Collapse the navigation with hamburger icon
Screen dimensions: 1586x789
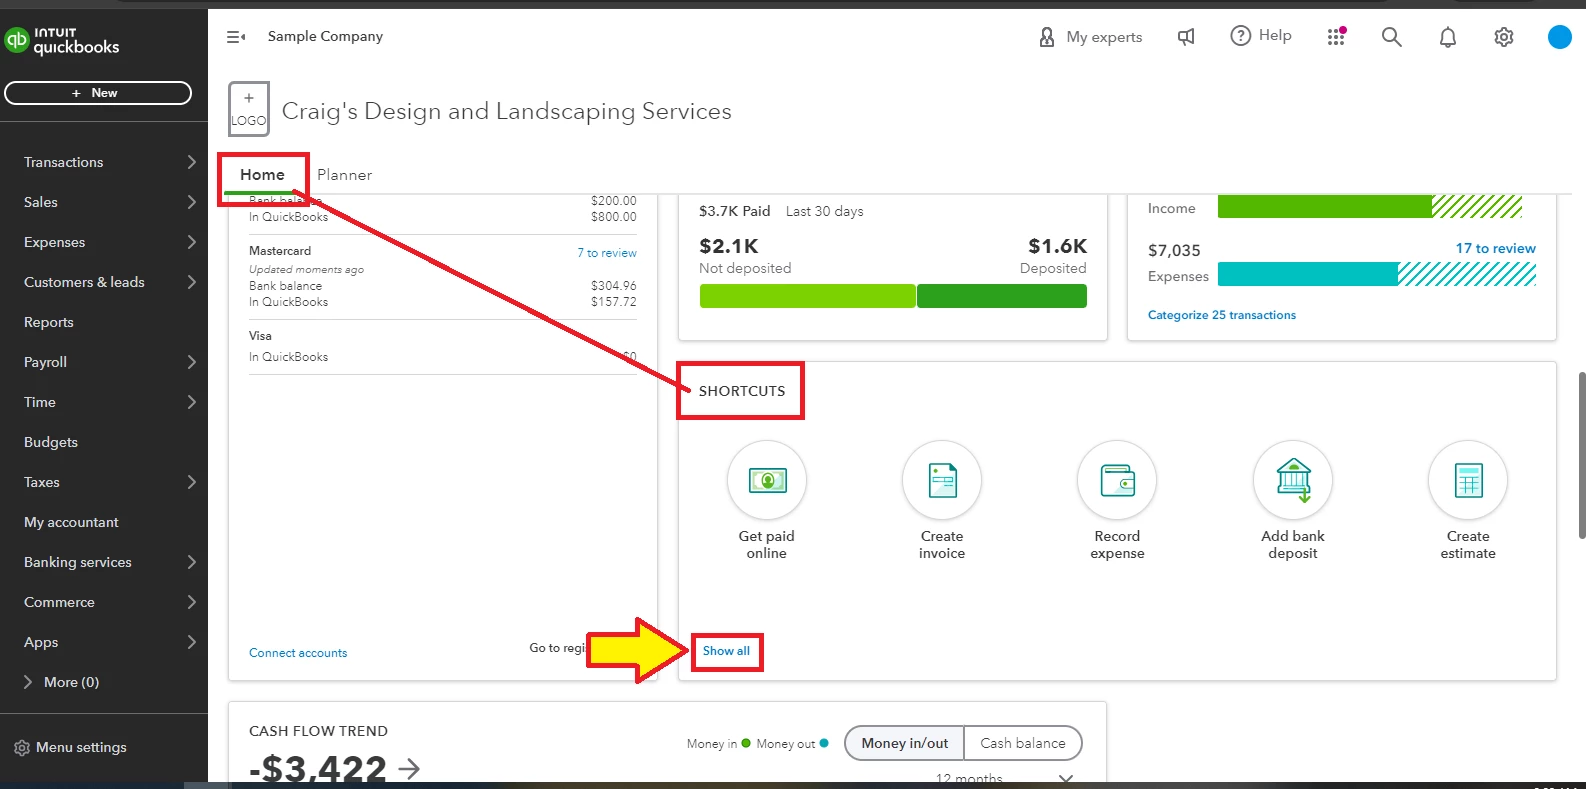[x=236, y=37]
